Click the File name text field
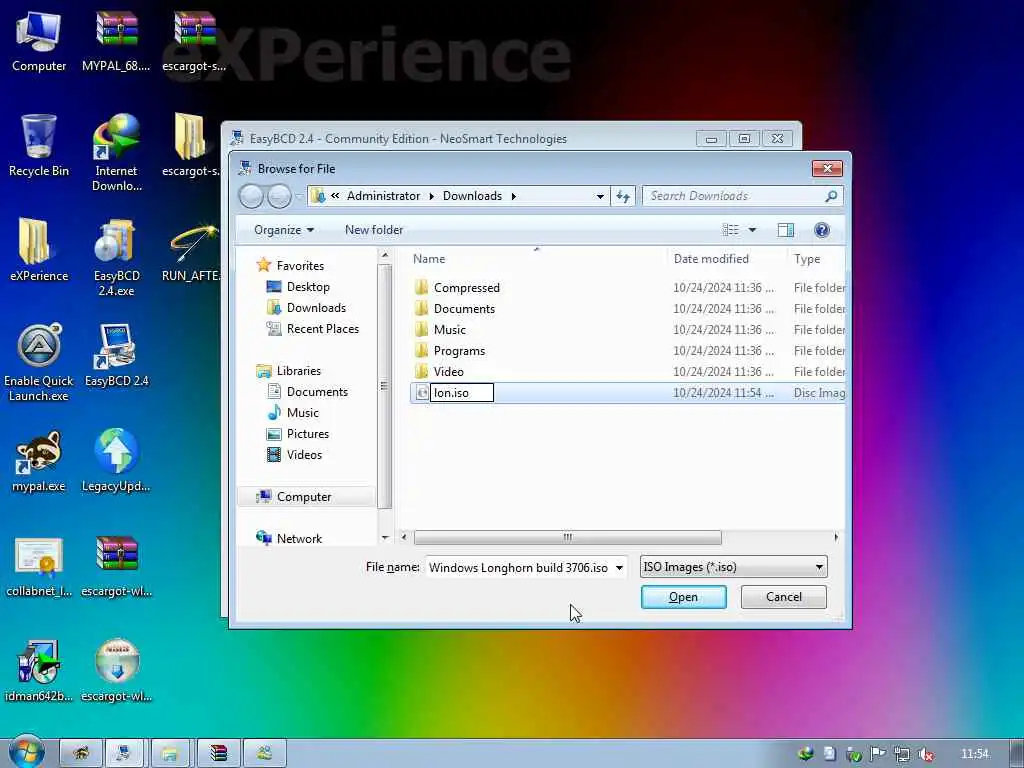1024x768 pixels. 520,568
